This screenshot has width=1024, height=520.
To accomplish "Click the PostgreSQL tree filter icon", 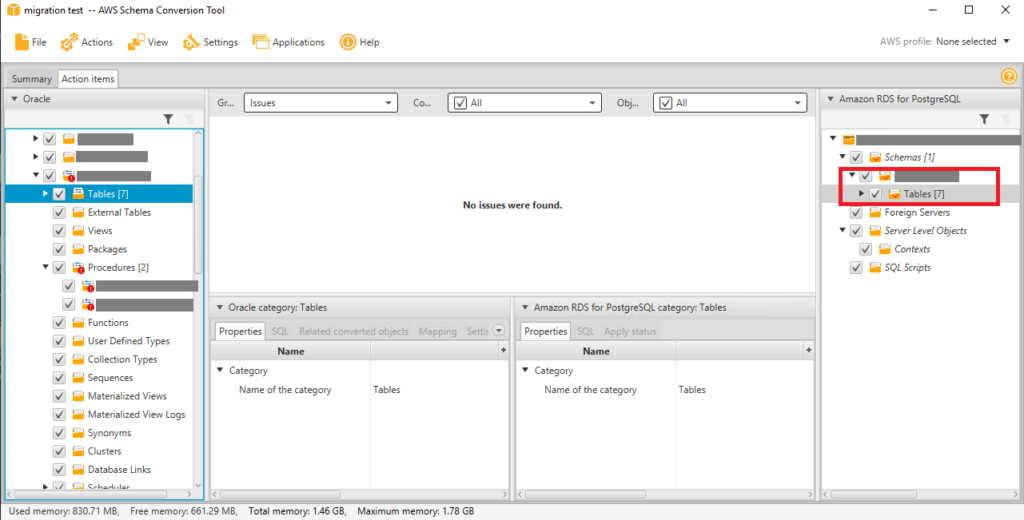I will 984,119.
